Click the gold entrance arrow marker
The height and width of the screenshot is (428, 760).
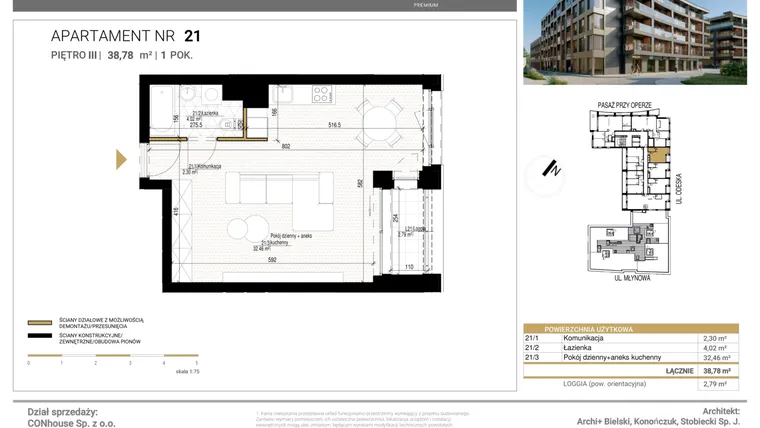(x=121, y=159)
